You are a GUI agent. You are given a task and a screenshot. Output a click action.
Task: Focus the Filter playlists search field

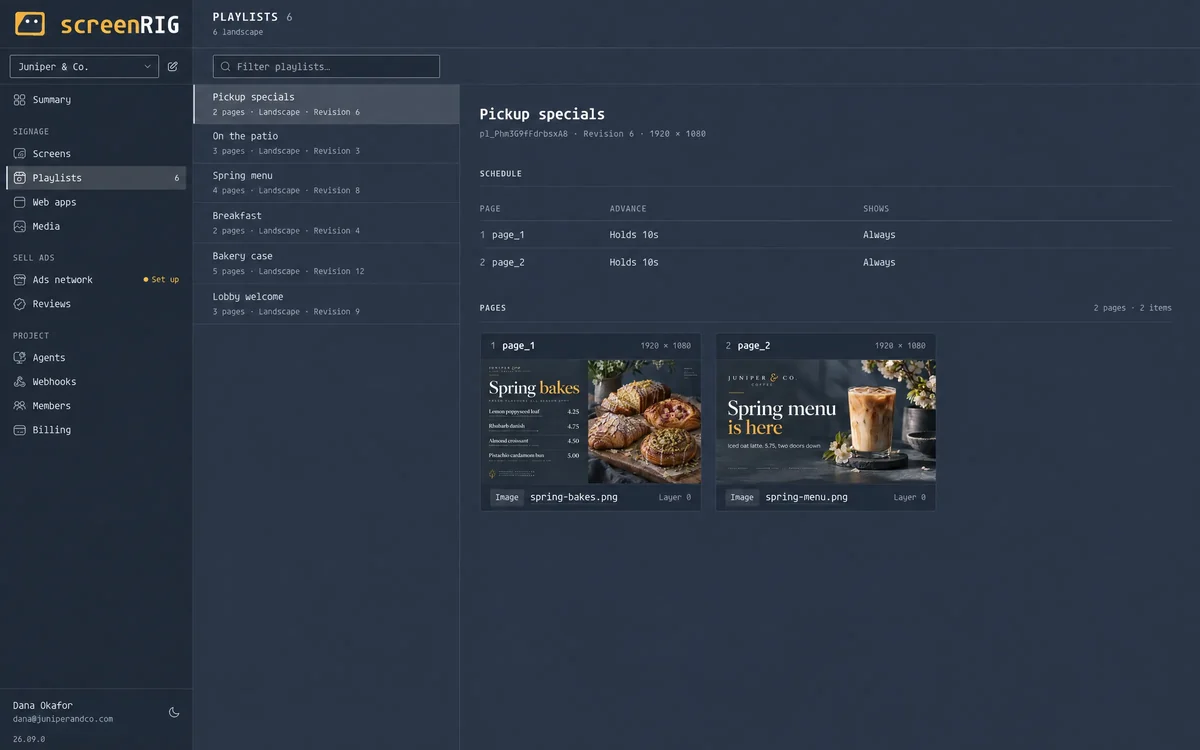[326, 67]
